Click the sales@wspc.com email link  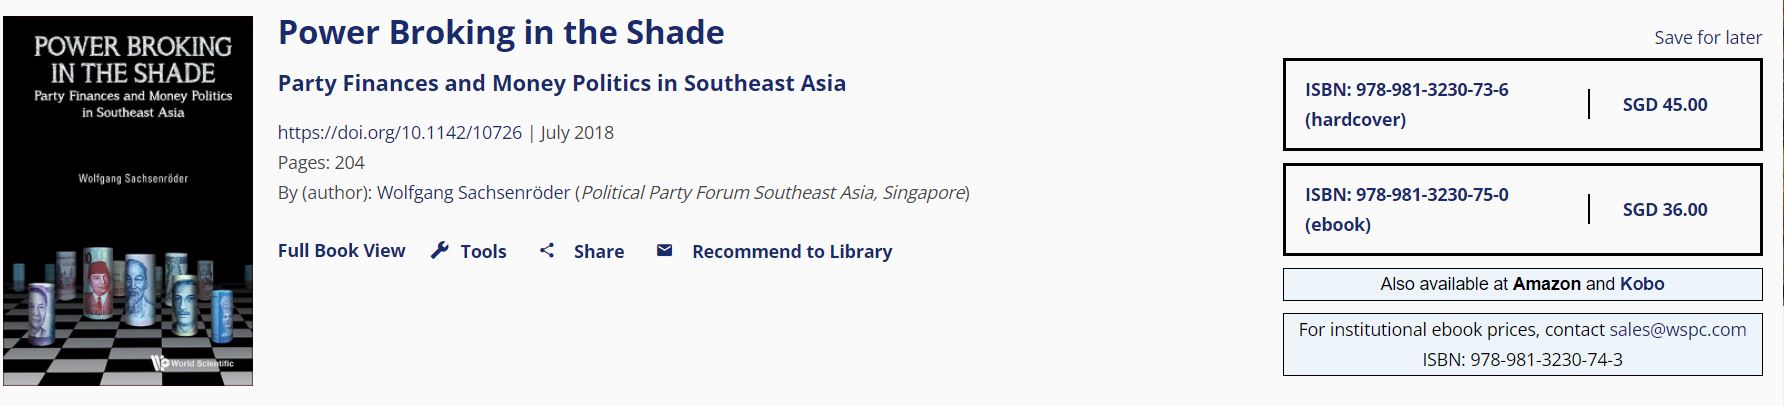(1677, 330)
